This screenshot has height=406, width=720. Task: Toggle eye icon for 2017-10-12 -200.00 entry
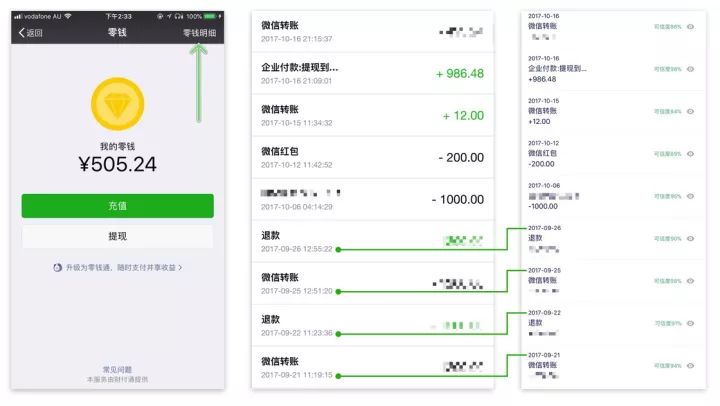pyautogui.click(x=690, y=153)
